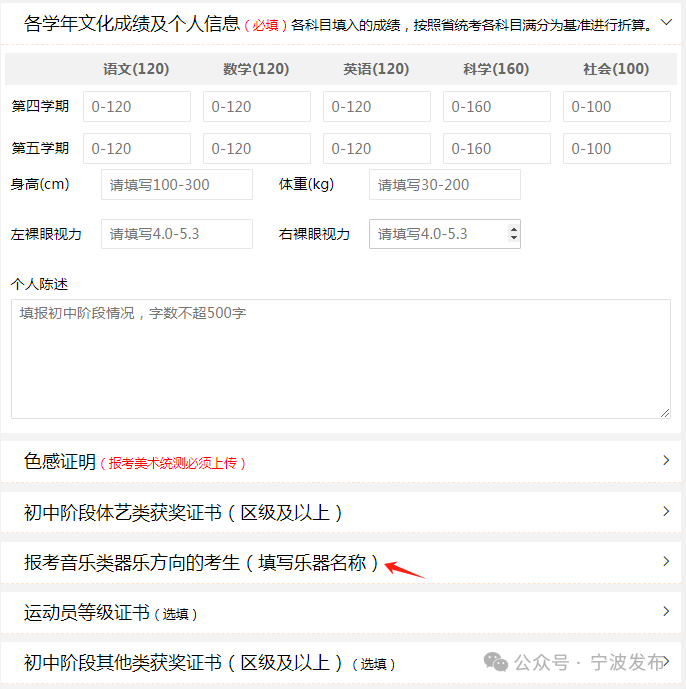Click the 第四学期 数学 score field
The image size is (686, 689).
coord(257,107)
